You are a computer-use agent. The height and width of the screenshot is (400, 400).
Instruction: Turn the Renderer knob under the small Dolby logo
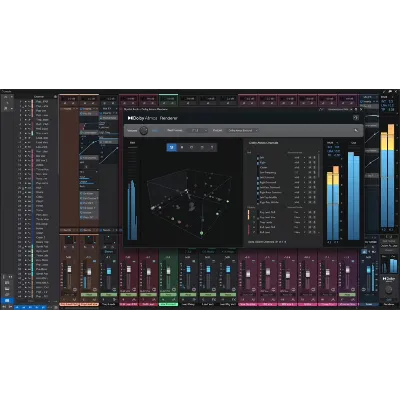pos(389,290)
